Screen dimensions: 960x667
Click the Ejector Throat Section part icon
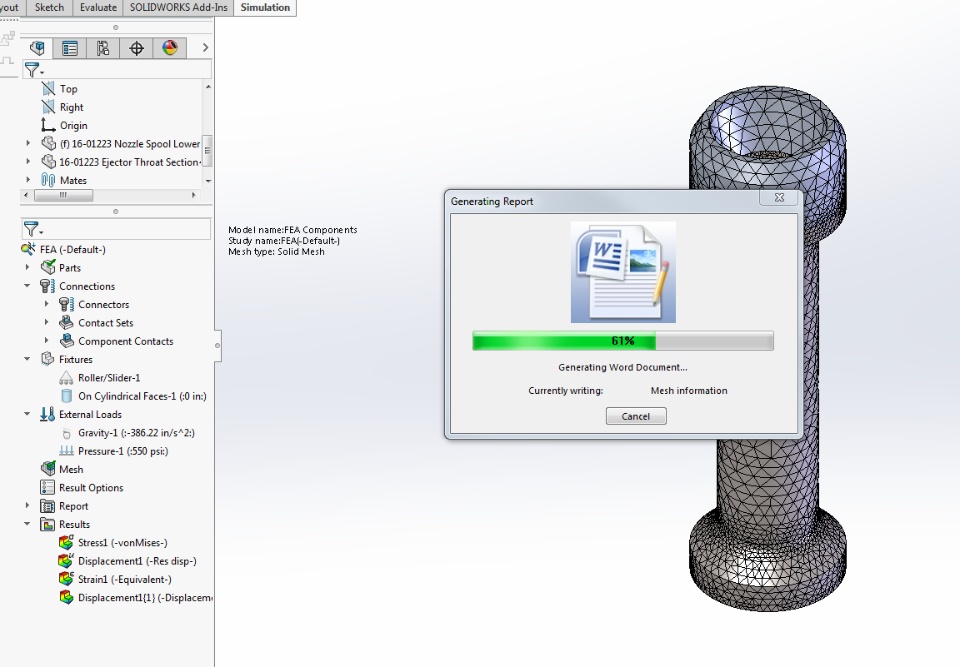pyautogui.click(x=48, y=162)
